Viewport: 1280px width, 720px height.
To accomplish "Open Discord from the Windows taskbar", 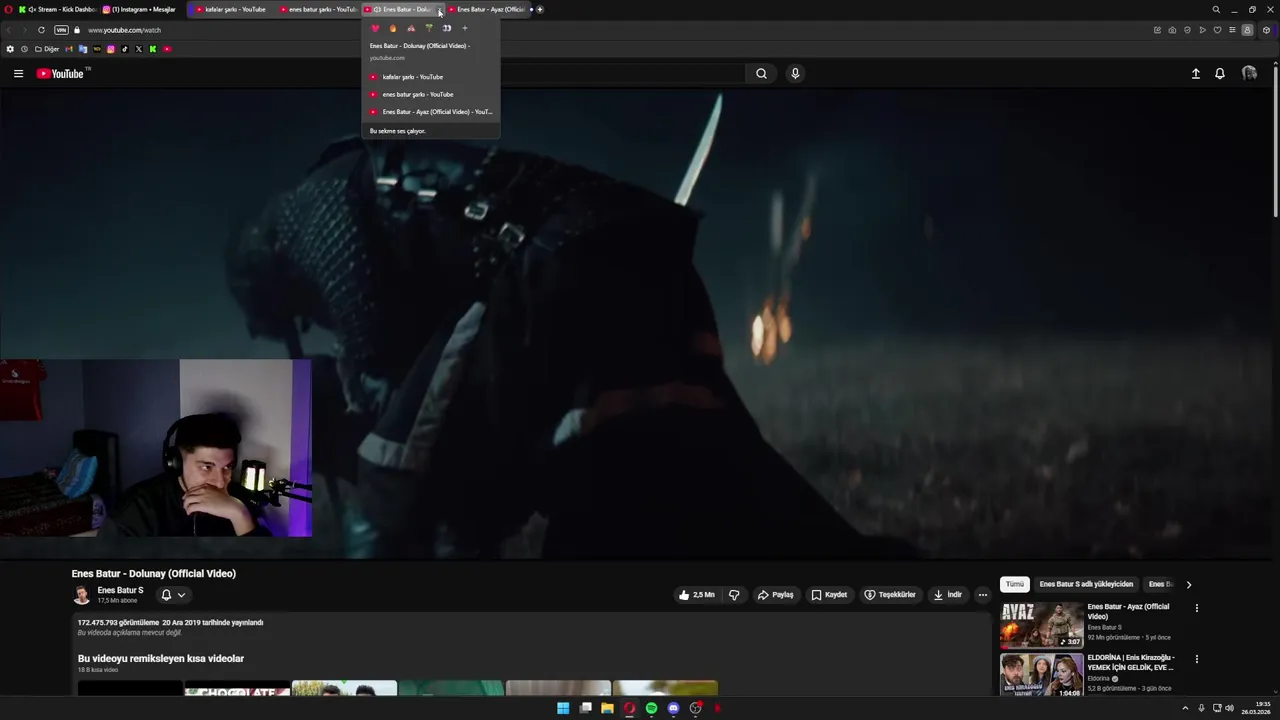I will 673,708.
